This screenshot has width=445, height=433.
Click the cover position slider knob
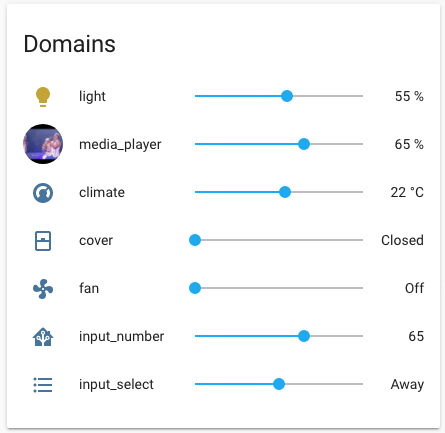coord(195,240)
